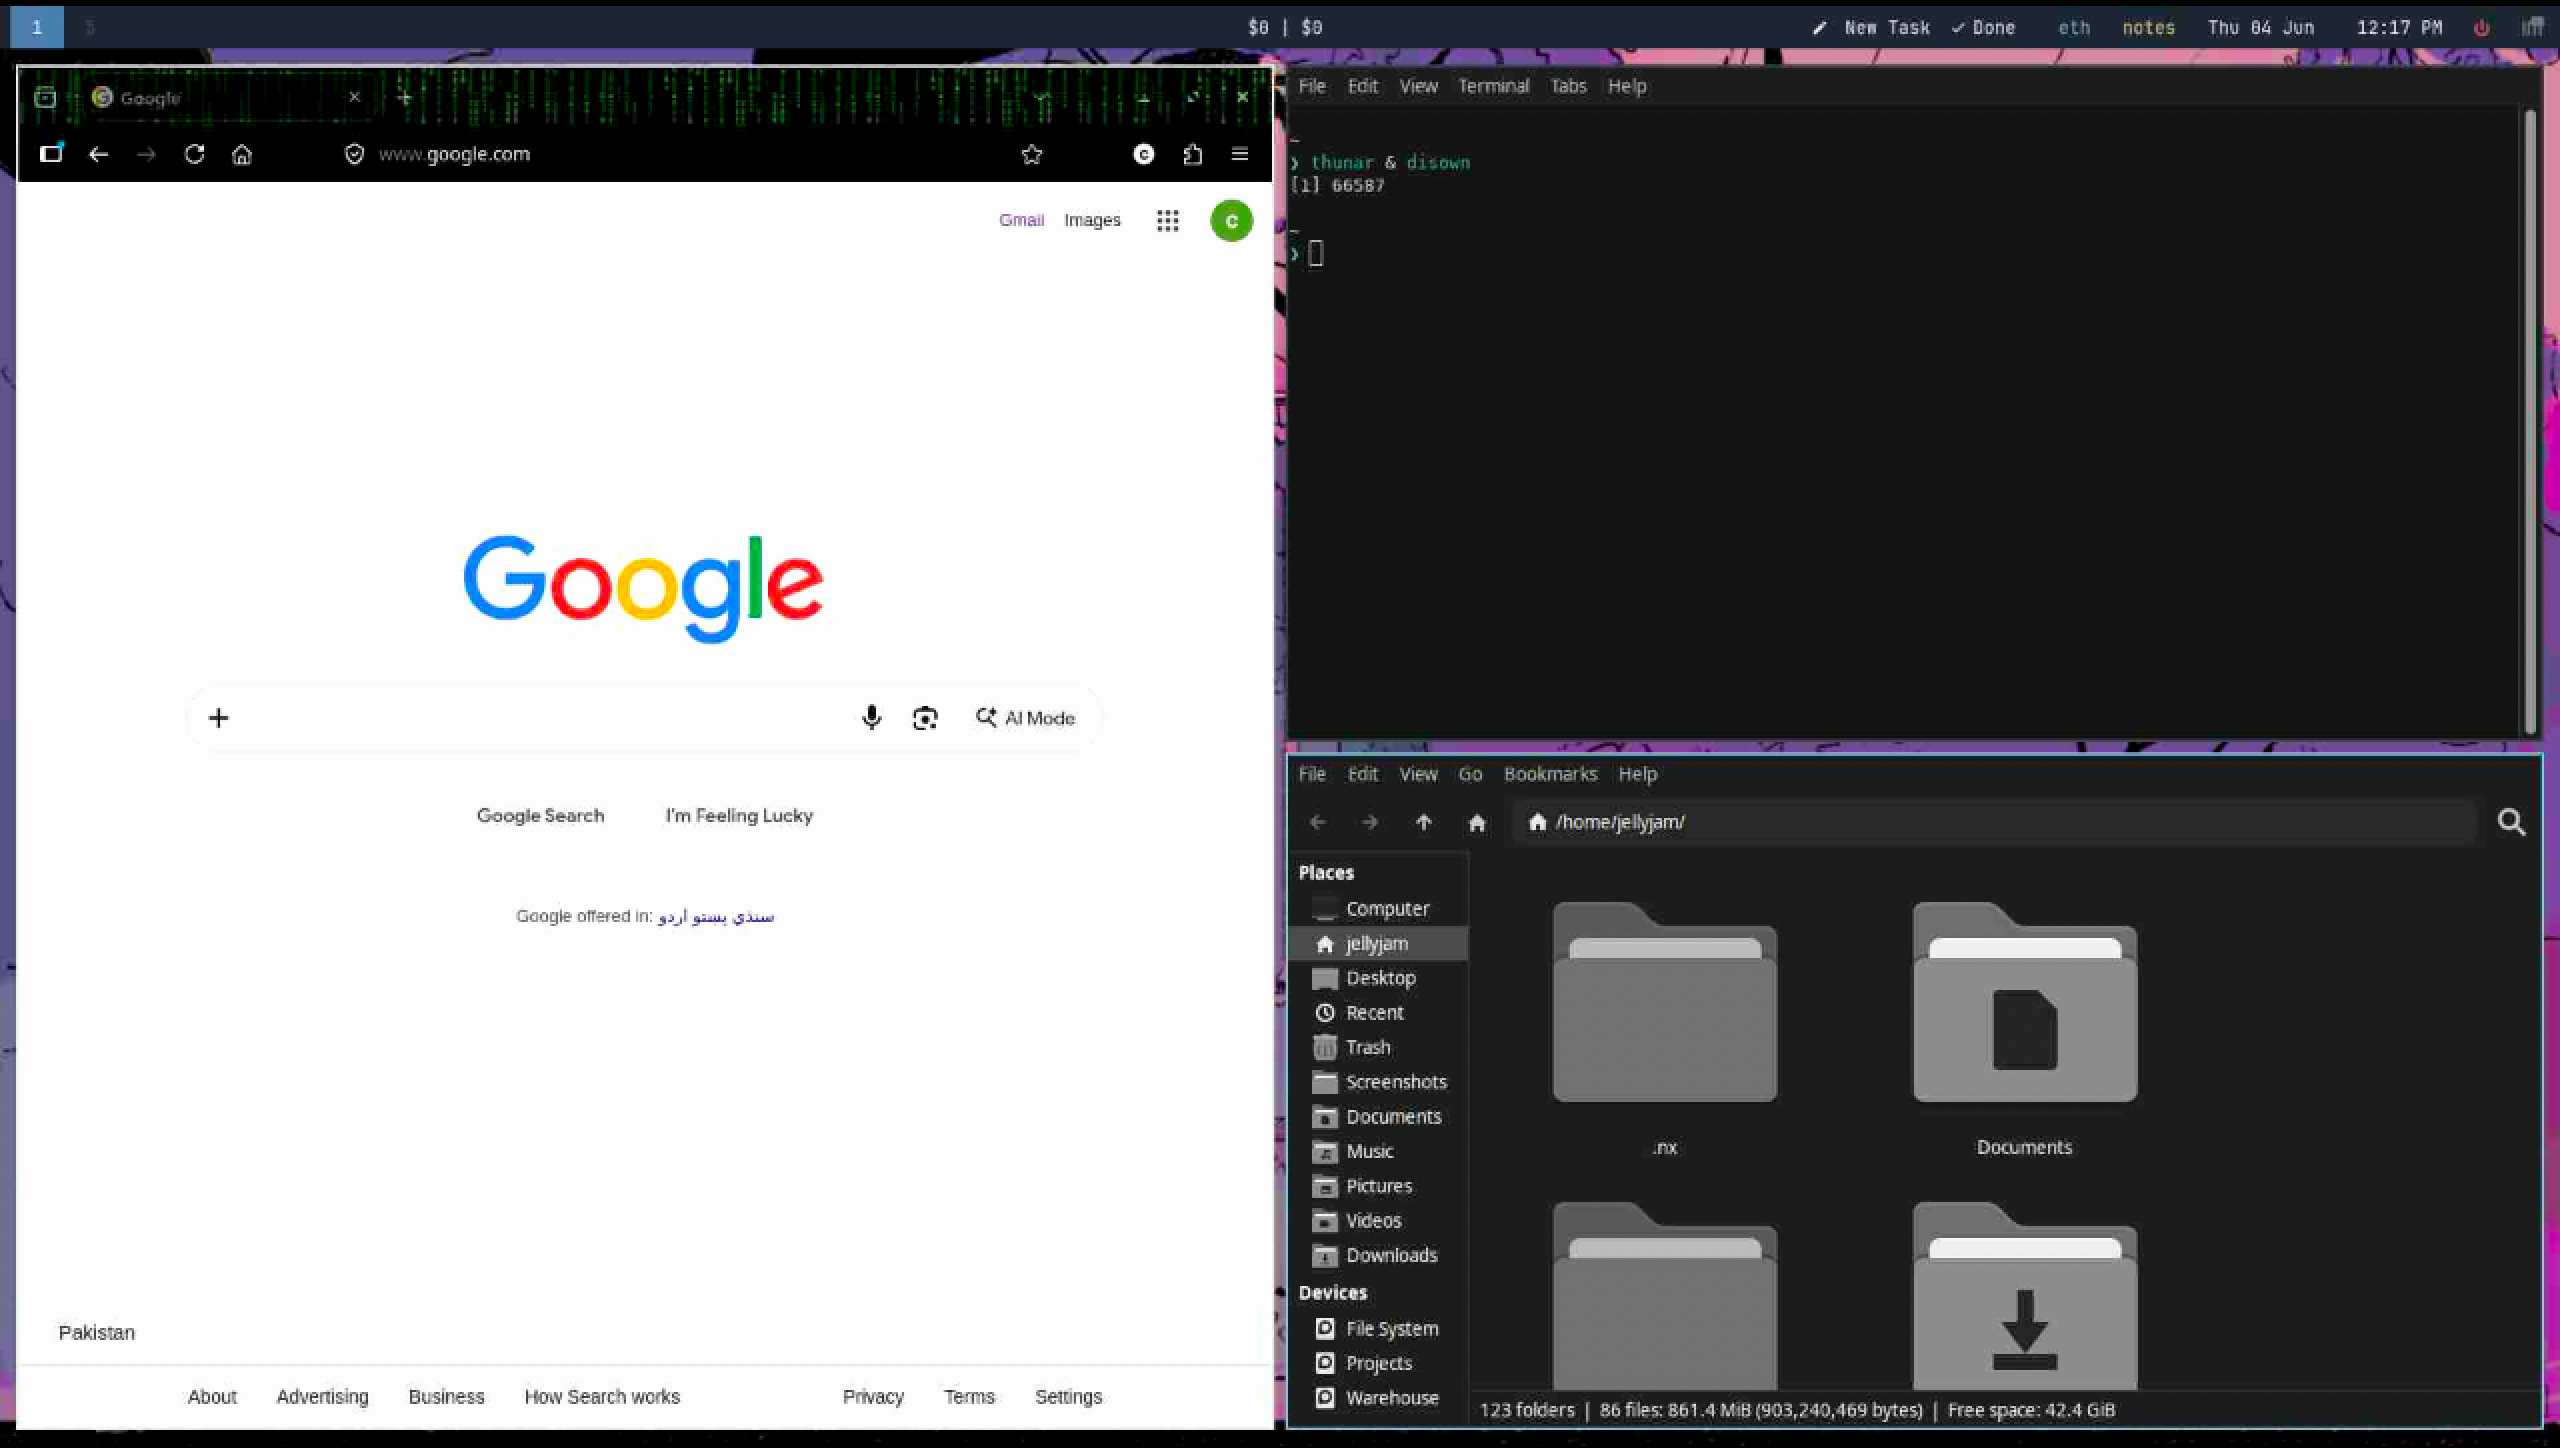Select Music in Places sidebar
The width and height of the screenshot is (2560, 1448).
[1378, 1151]
